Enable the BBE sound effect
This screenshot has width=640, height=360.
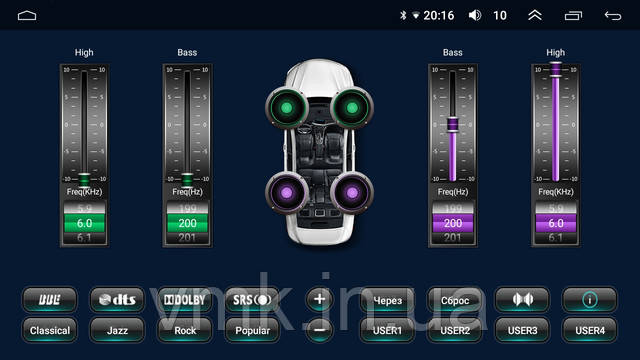(49, 300)
